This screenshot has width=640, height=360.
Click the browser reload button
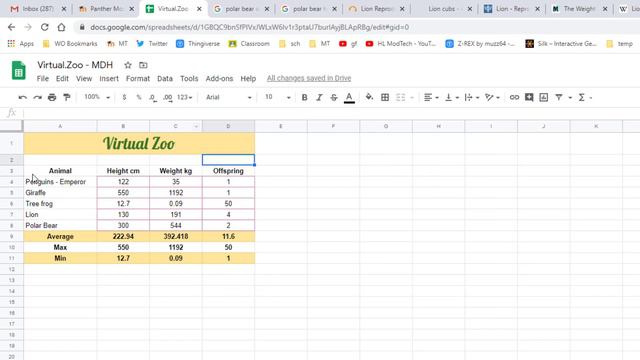[44, 27]
